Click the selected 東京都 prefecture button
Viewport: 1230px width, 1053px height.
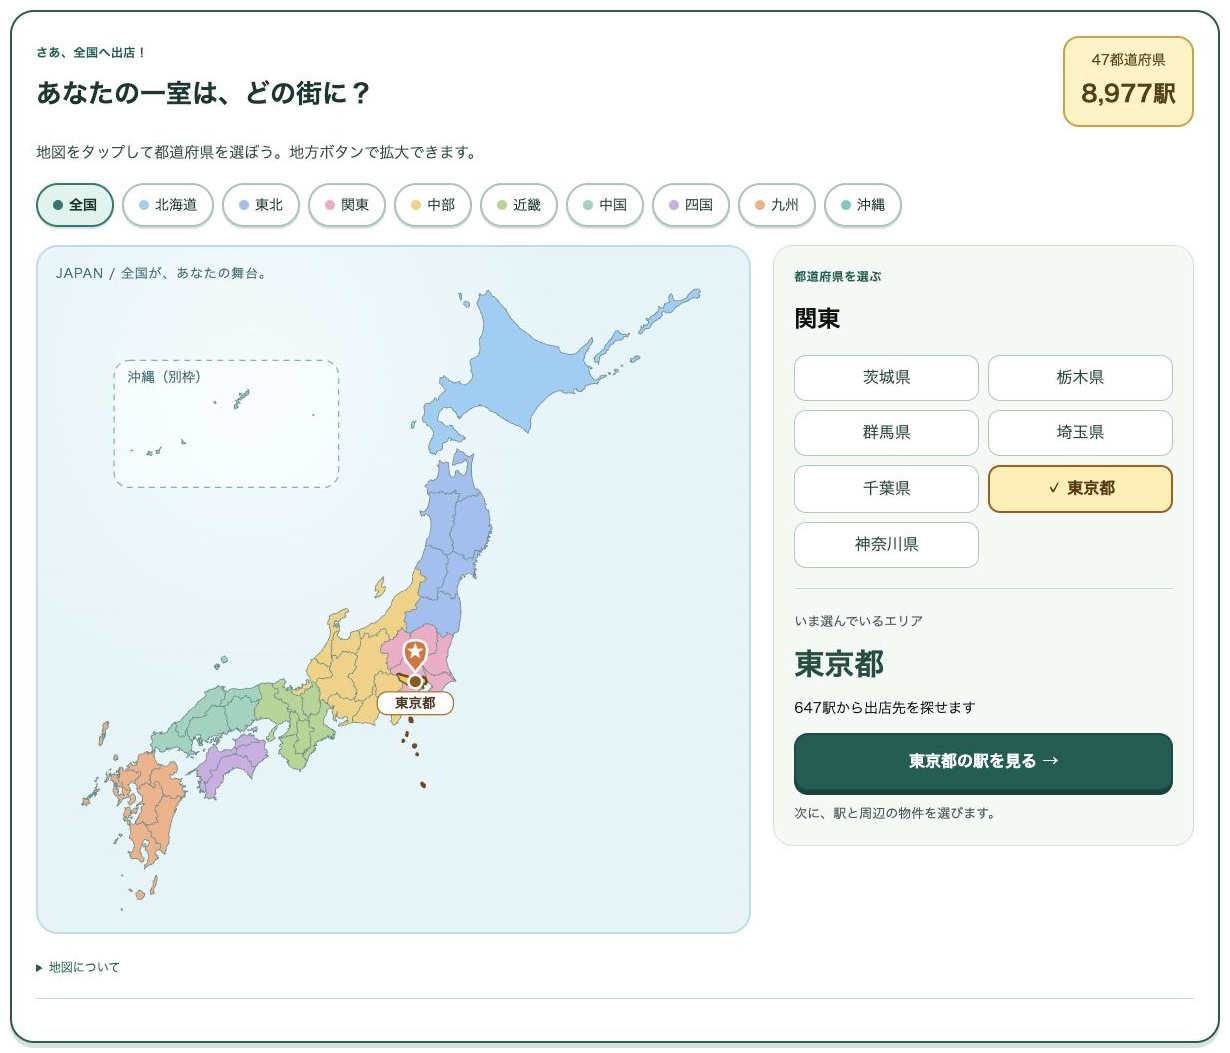(x=1080, y=489)
